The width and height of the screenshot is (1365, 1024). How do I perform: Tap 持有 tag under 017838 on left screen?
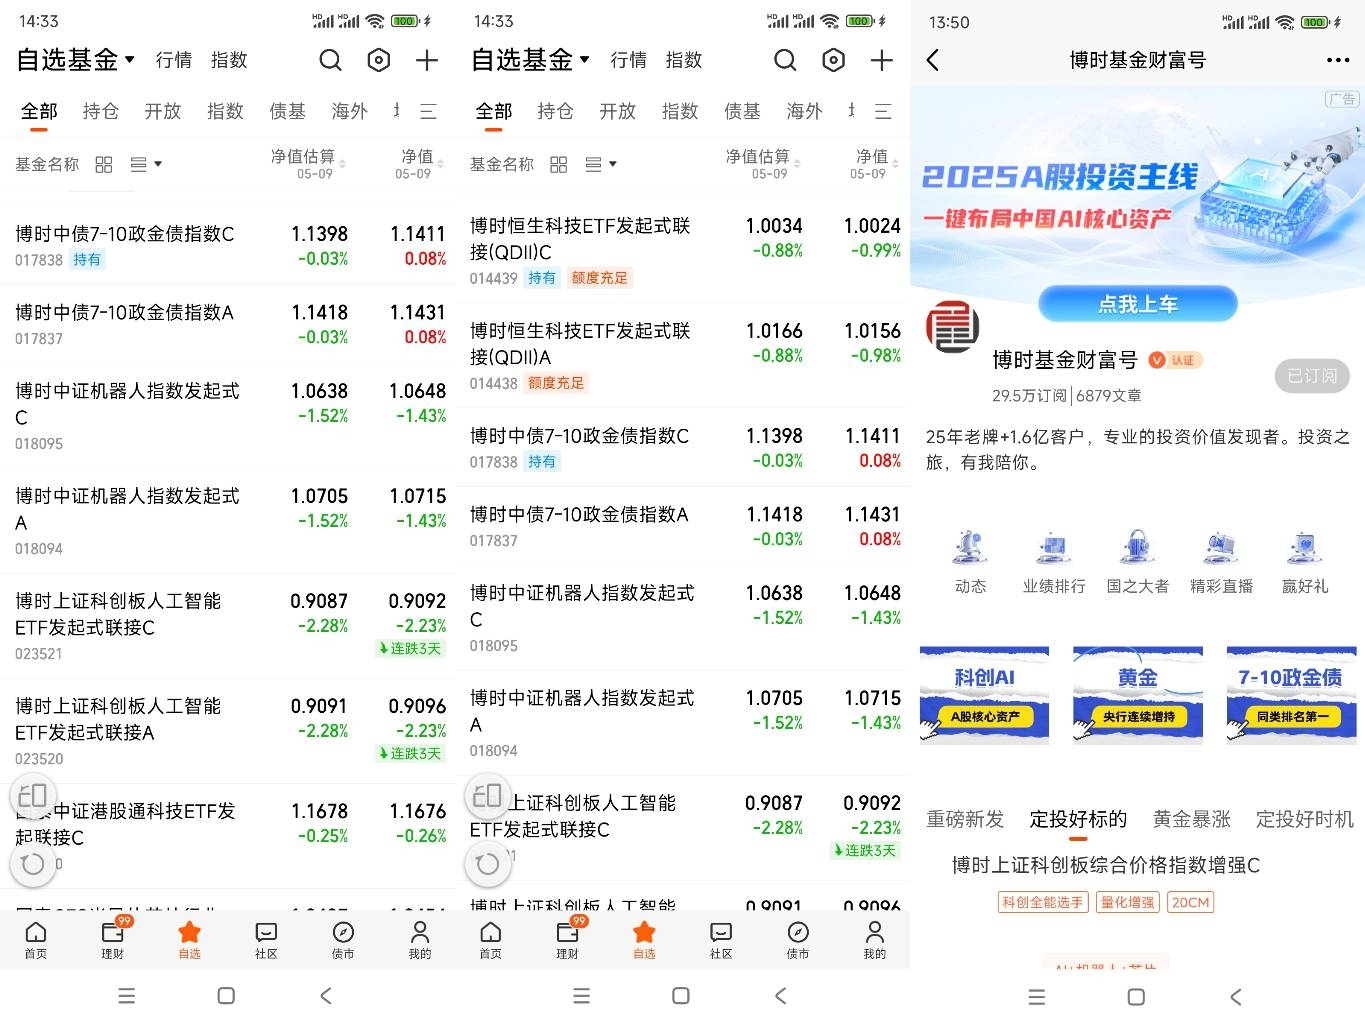click(87, 260)
